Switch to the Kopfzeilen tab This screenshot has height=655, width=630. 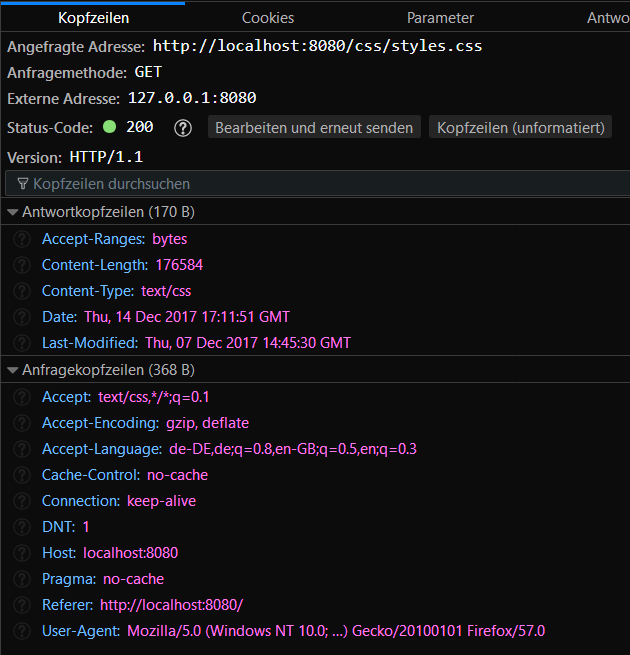(94, 18)
